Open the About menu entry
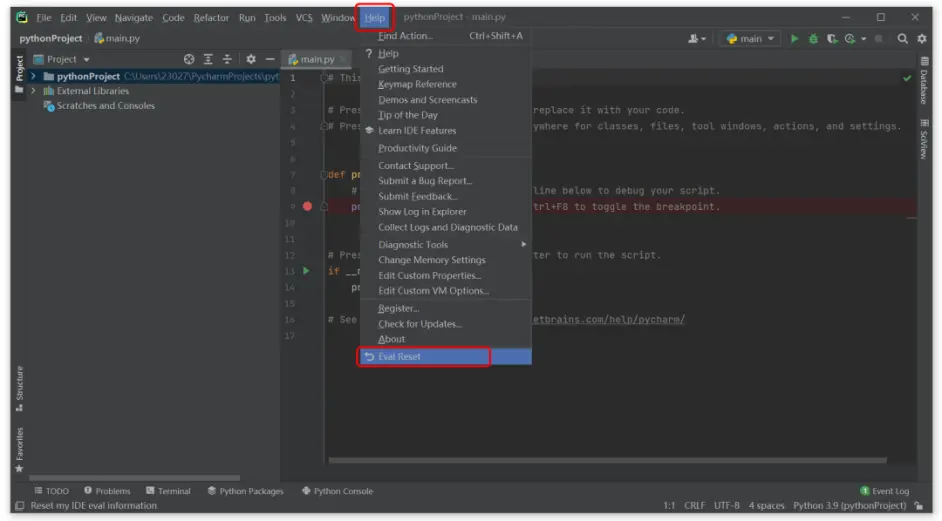Screen dimensions: 942x521 [446, 339]
